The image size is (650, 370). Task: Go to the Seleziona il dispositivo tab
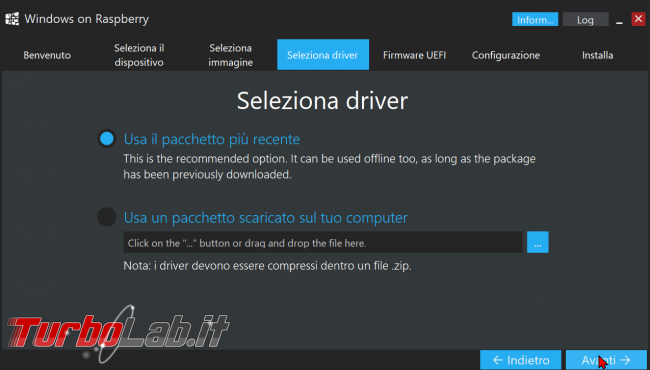(x=139, y=55)
